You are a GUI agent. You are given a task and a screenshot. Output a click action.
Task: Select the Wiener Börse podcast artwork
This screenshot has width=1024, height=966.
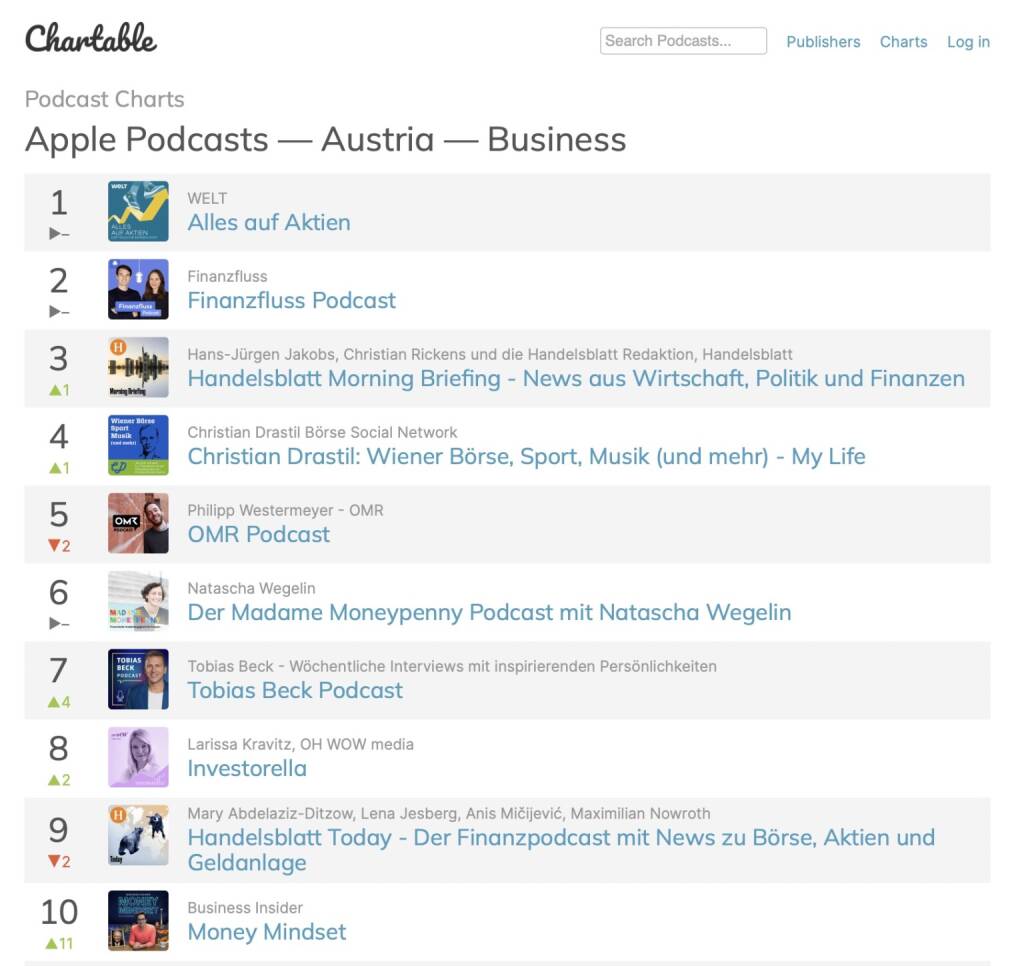tap(138, 445)
